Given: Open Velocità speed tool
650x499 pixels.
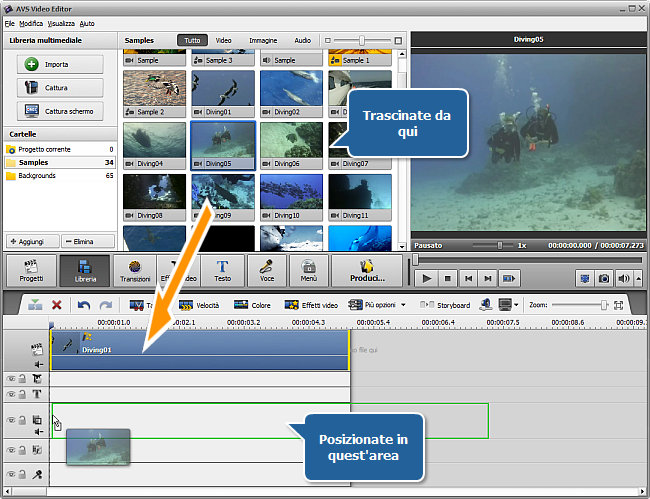Looking at the screenshot, I should pyautogui.click(x=199, y=305).
